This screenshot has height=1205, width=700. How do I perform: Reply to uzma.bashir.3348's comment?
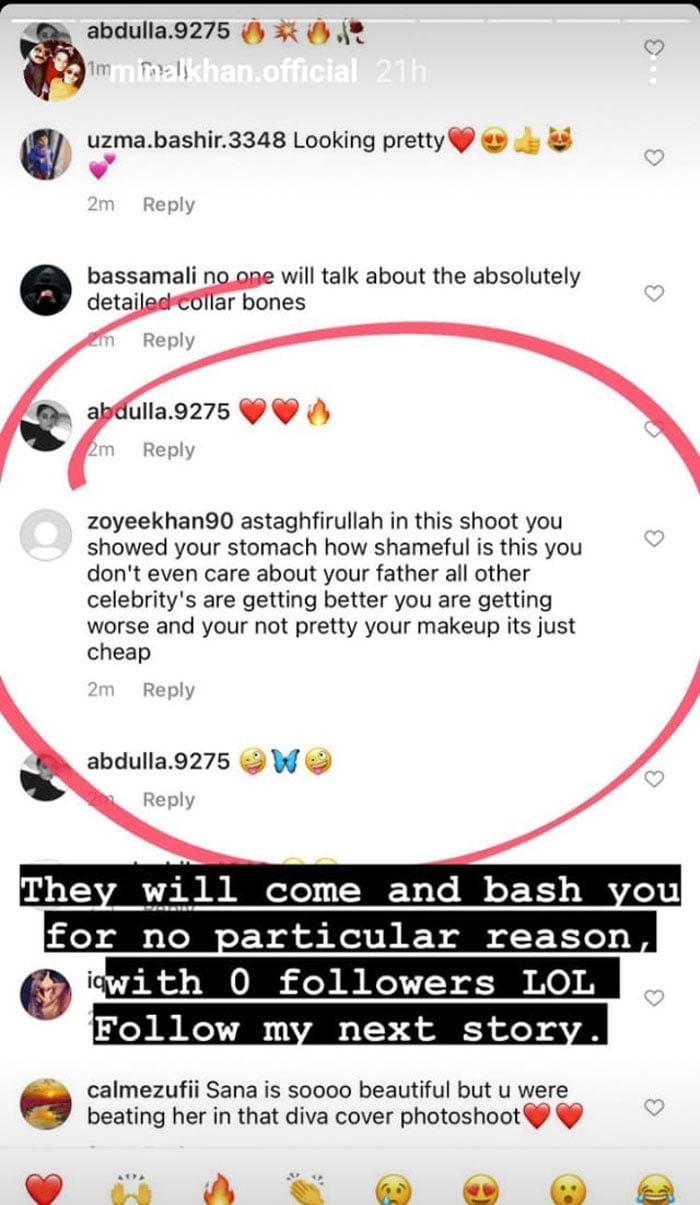click(x=168, y=204)
